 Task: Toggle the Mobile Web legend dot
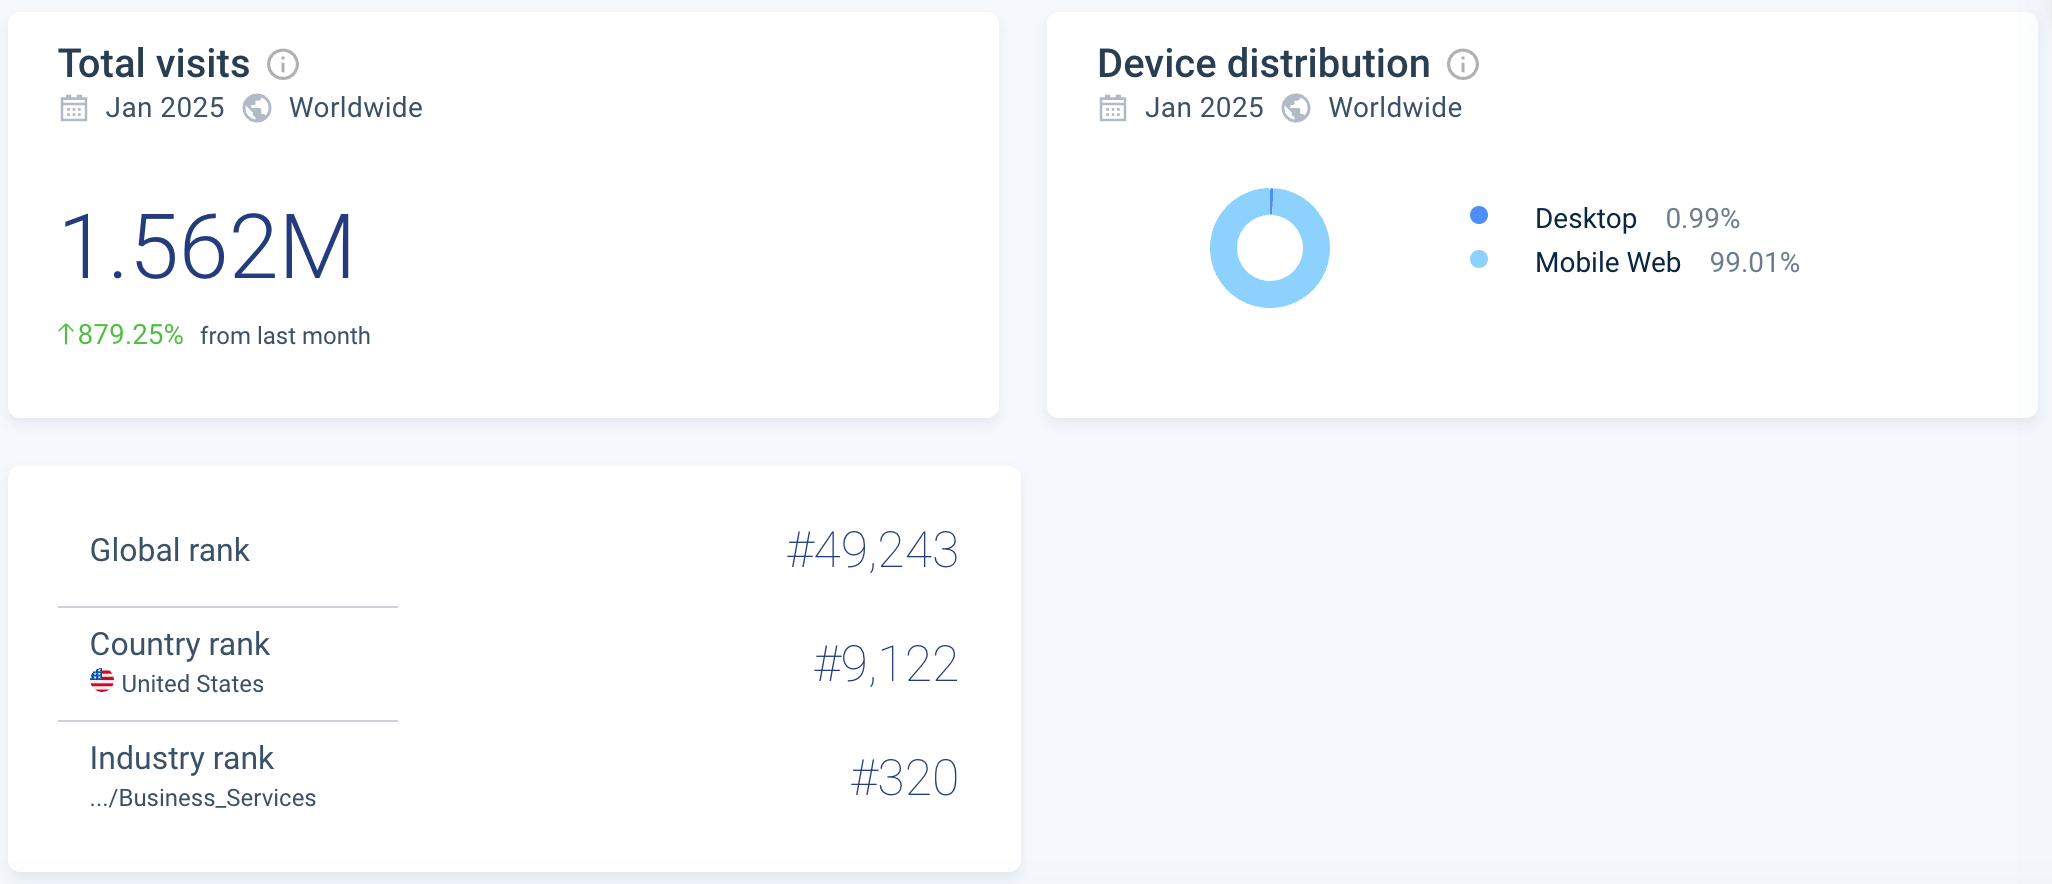click(x=1479, y=261)
